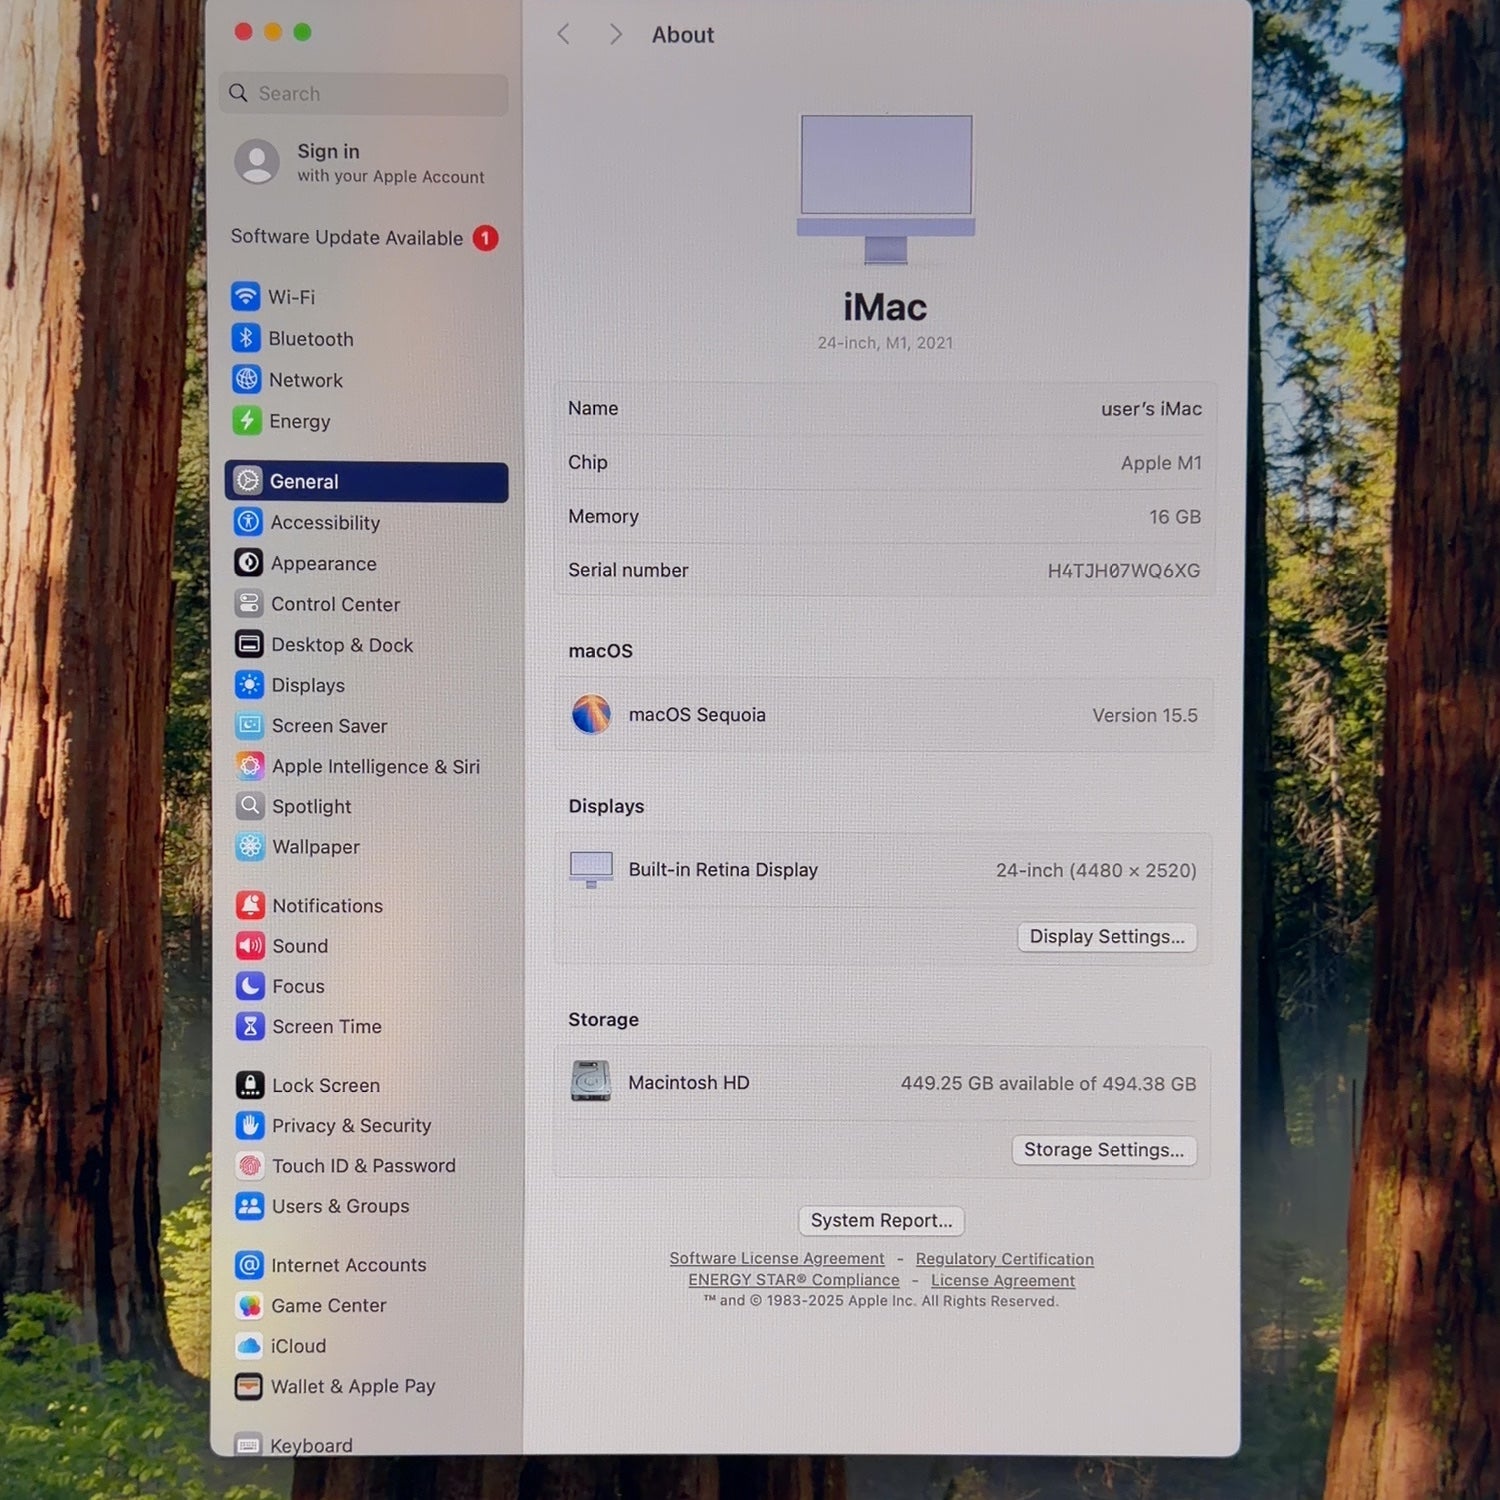Click the Display Settings... button
The width and height of the screenshot is (1500, 1500).
1107,937
